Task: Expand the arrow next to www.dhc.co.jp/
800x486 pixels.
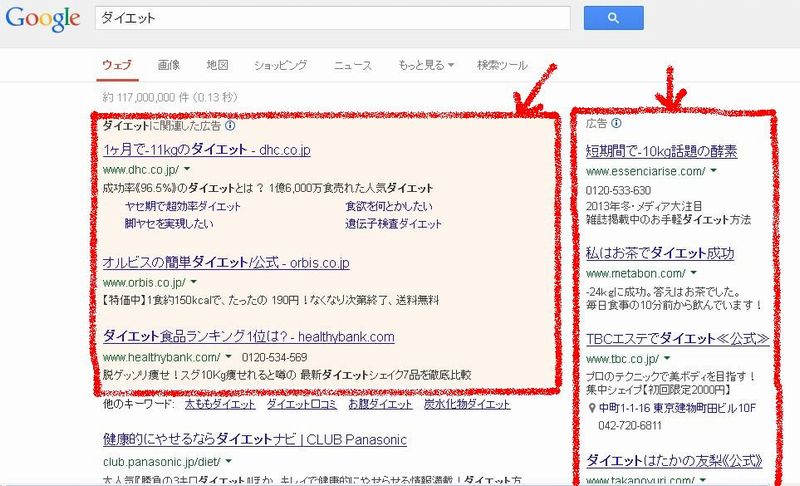Action: tap(187, 168)
